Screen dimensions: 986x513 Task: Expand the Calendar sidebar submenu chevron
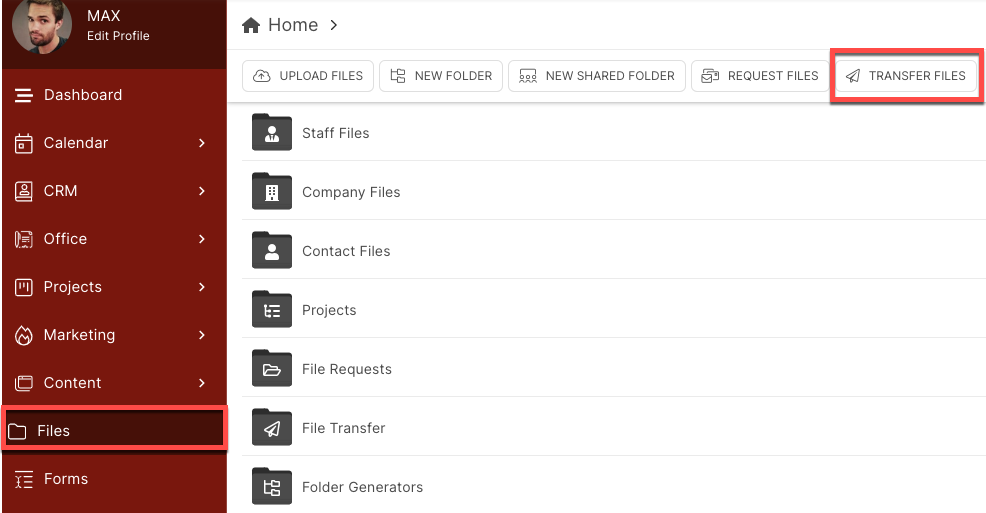(202, 143)
